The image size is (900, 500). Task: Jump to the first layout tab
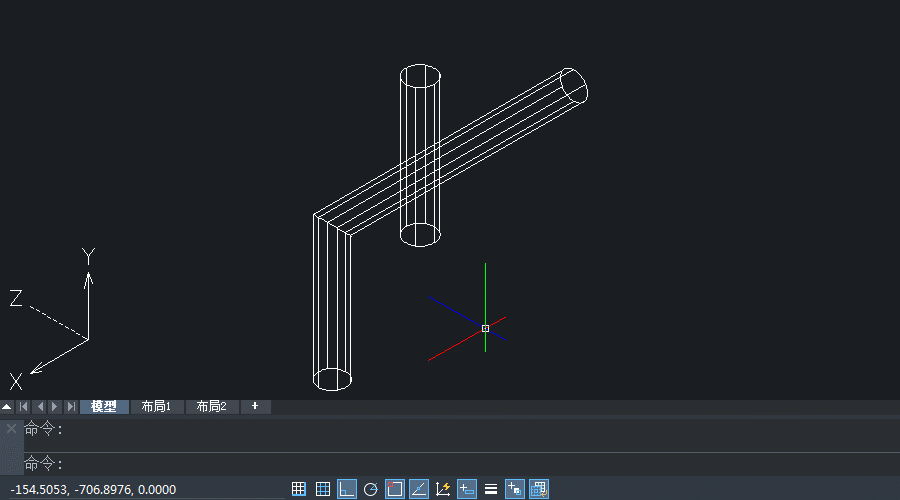24,407
